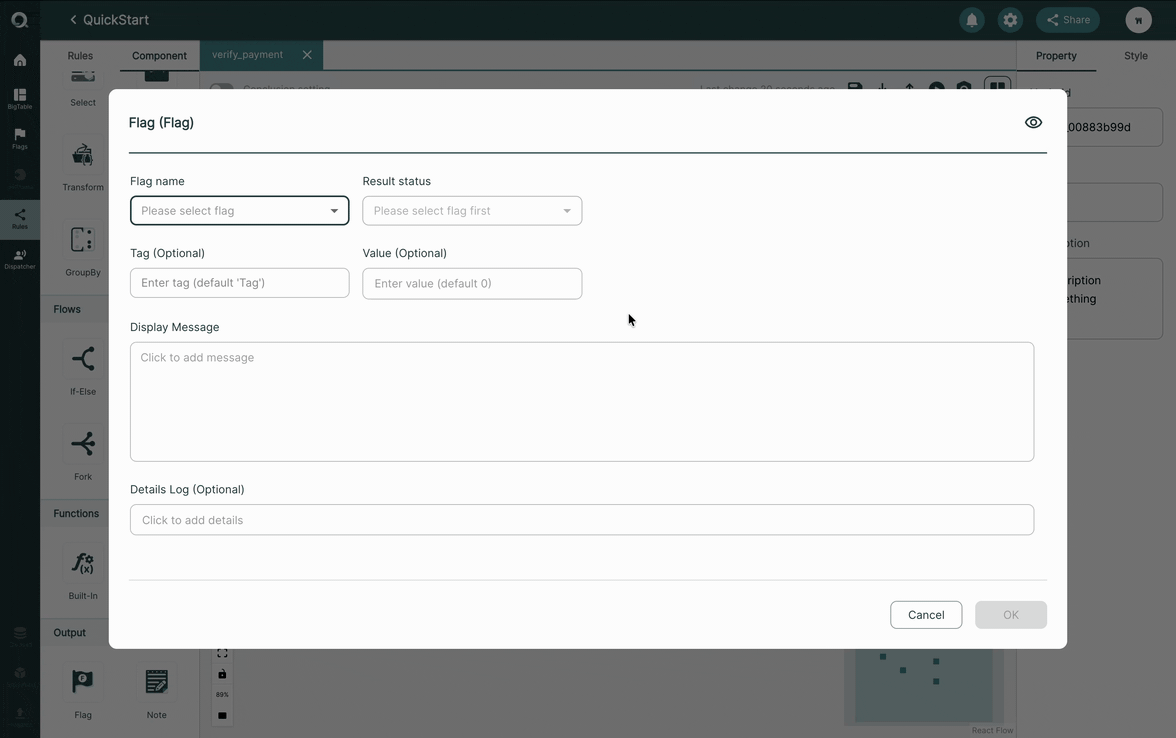
Task: Select the Fork flow component
Action: pos(82,452)
